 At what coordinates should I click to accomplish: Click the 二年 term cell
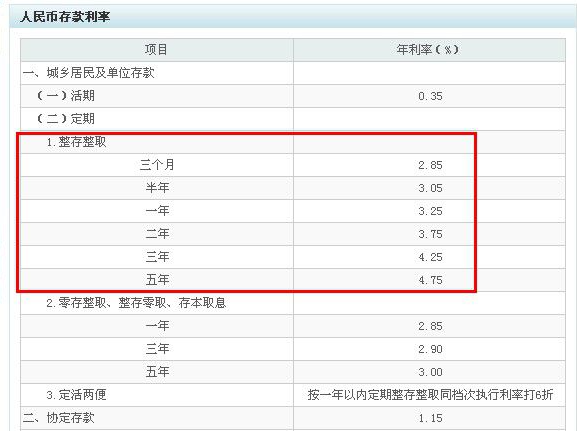tap(157, 234)
